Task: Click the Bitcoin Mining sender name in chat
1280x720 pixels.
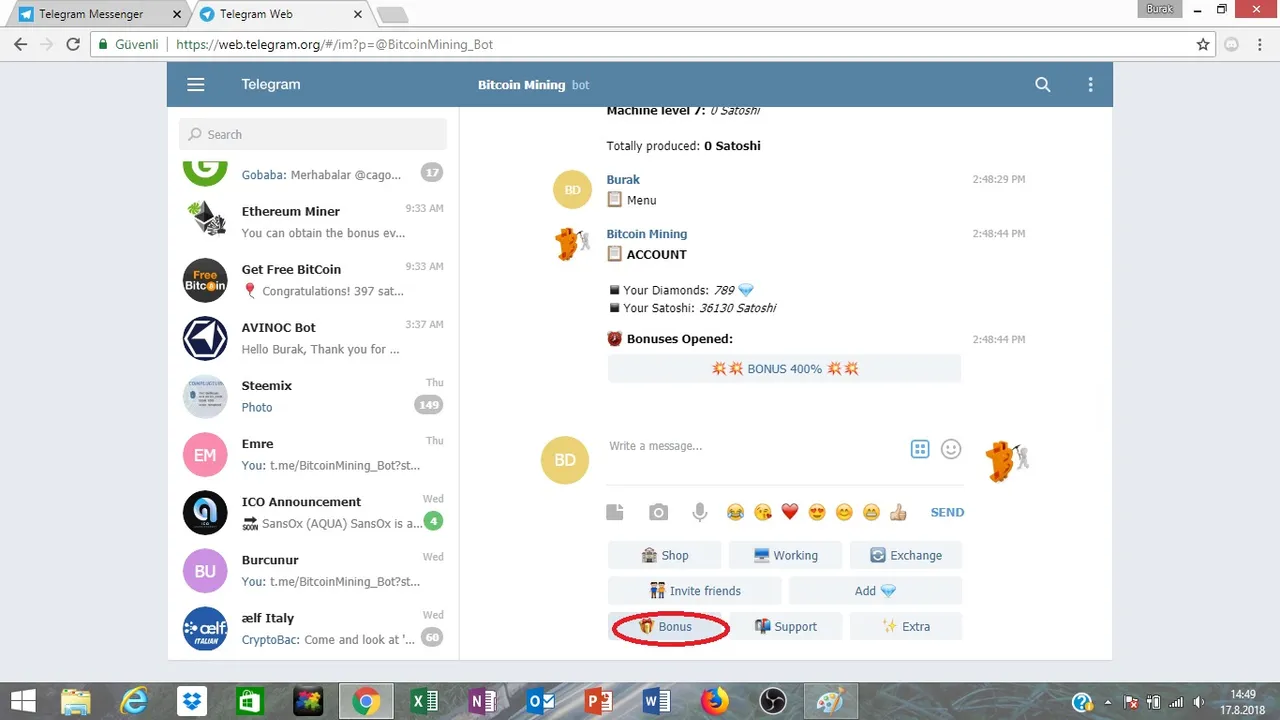Action: point(646,234)
